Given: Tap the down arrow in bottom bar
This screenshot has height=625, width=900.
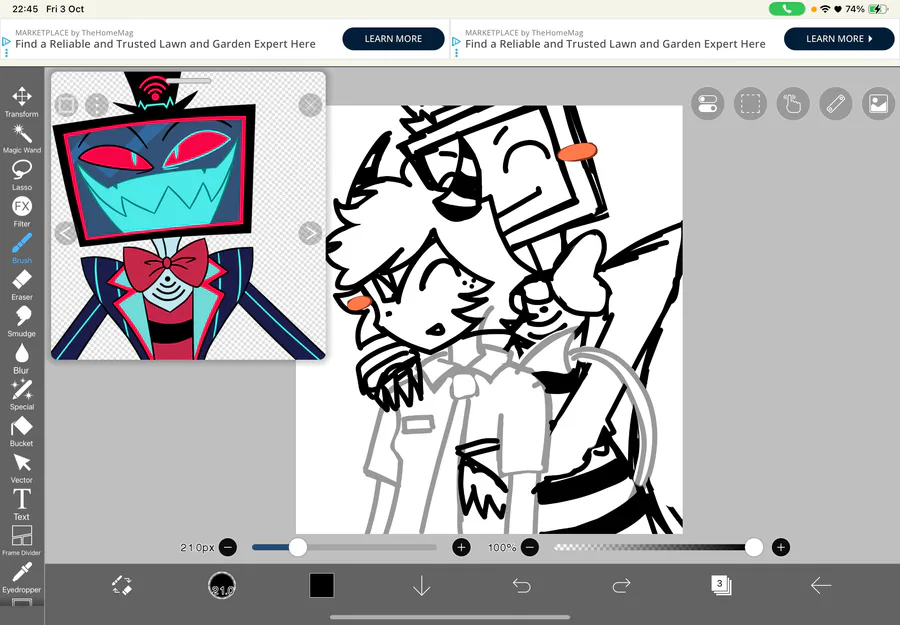Looking at the screenshot, I should click(x=422, y=585).
